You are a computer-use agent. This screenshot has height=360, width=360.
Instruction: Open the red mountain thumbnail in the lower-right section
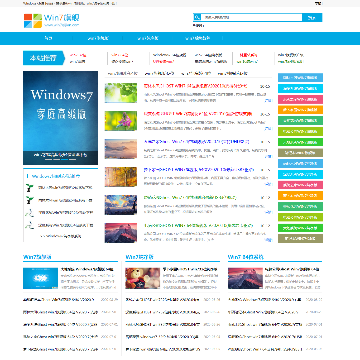pos(245,278)
